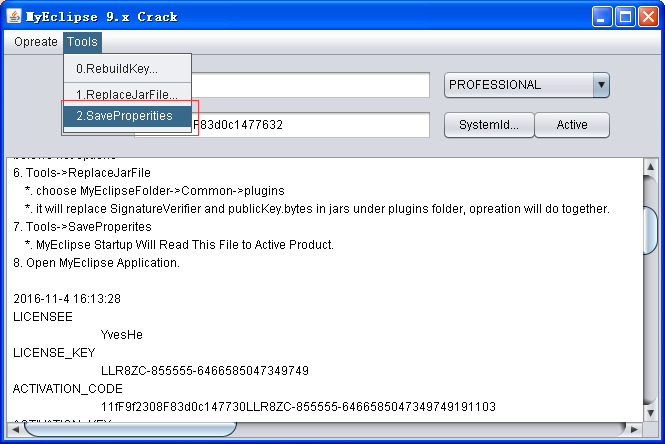Viewport: 665px width, 444px height.
Task: Minimize the MyEclipse 9.x Crack window
Action: pyautogui.click(x=601, y=17)
